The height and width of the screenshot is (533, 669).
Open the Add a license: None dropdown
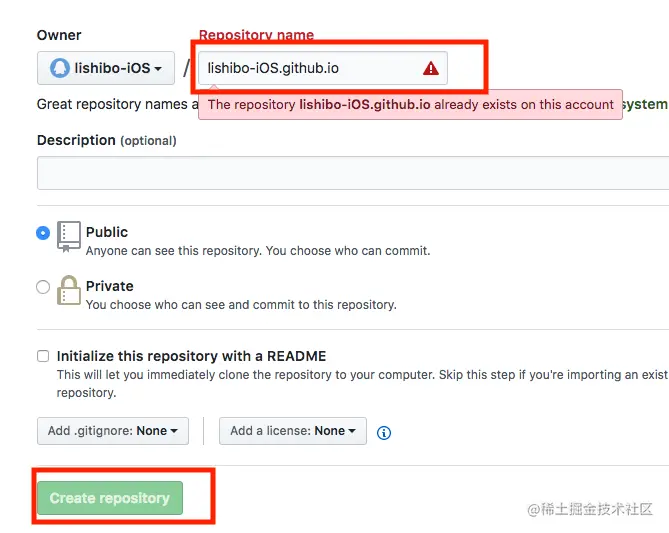(293, 431)
